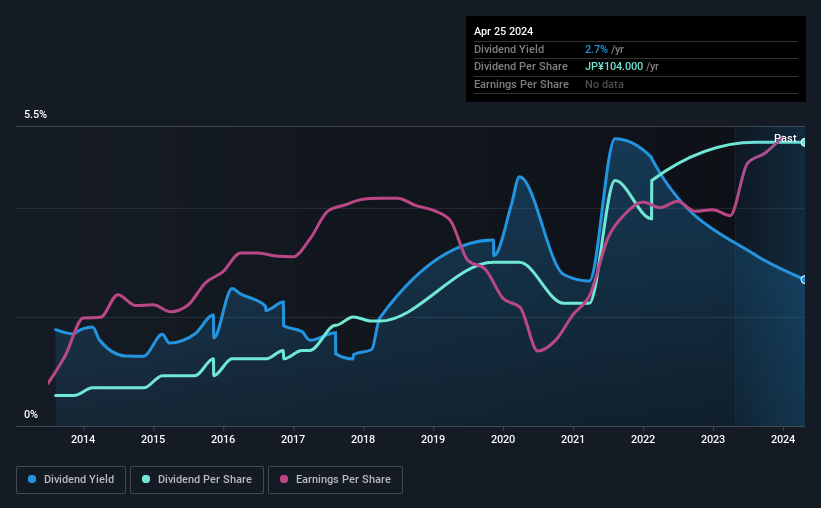The width and height of the screenshot is (821, 508).
Task: Click the pink Earnings Per Share legend dot
Action: [x=284, y=479]
